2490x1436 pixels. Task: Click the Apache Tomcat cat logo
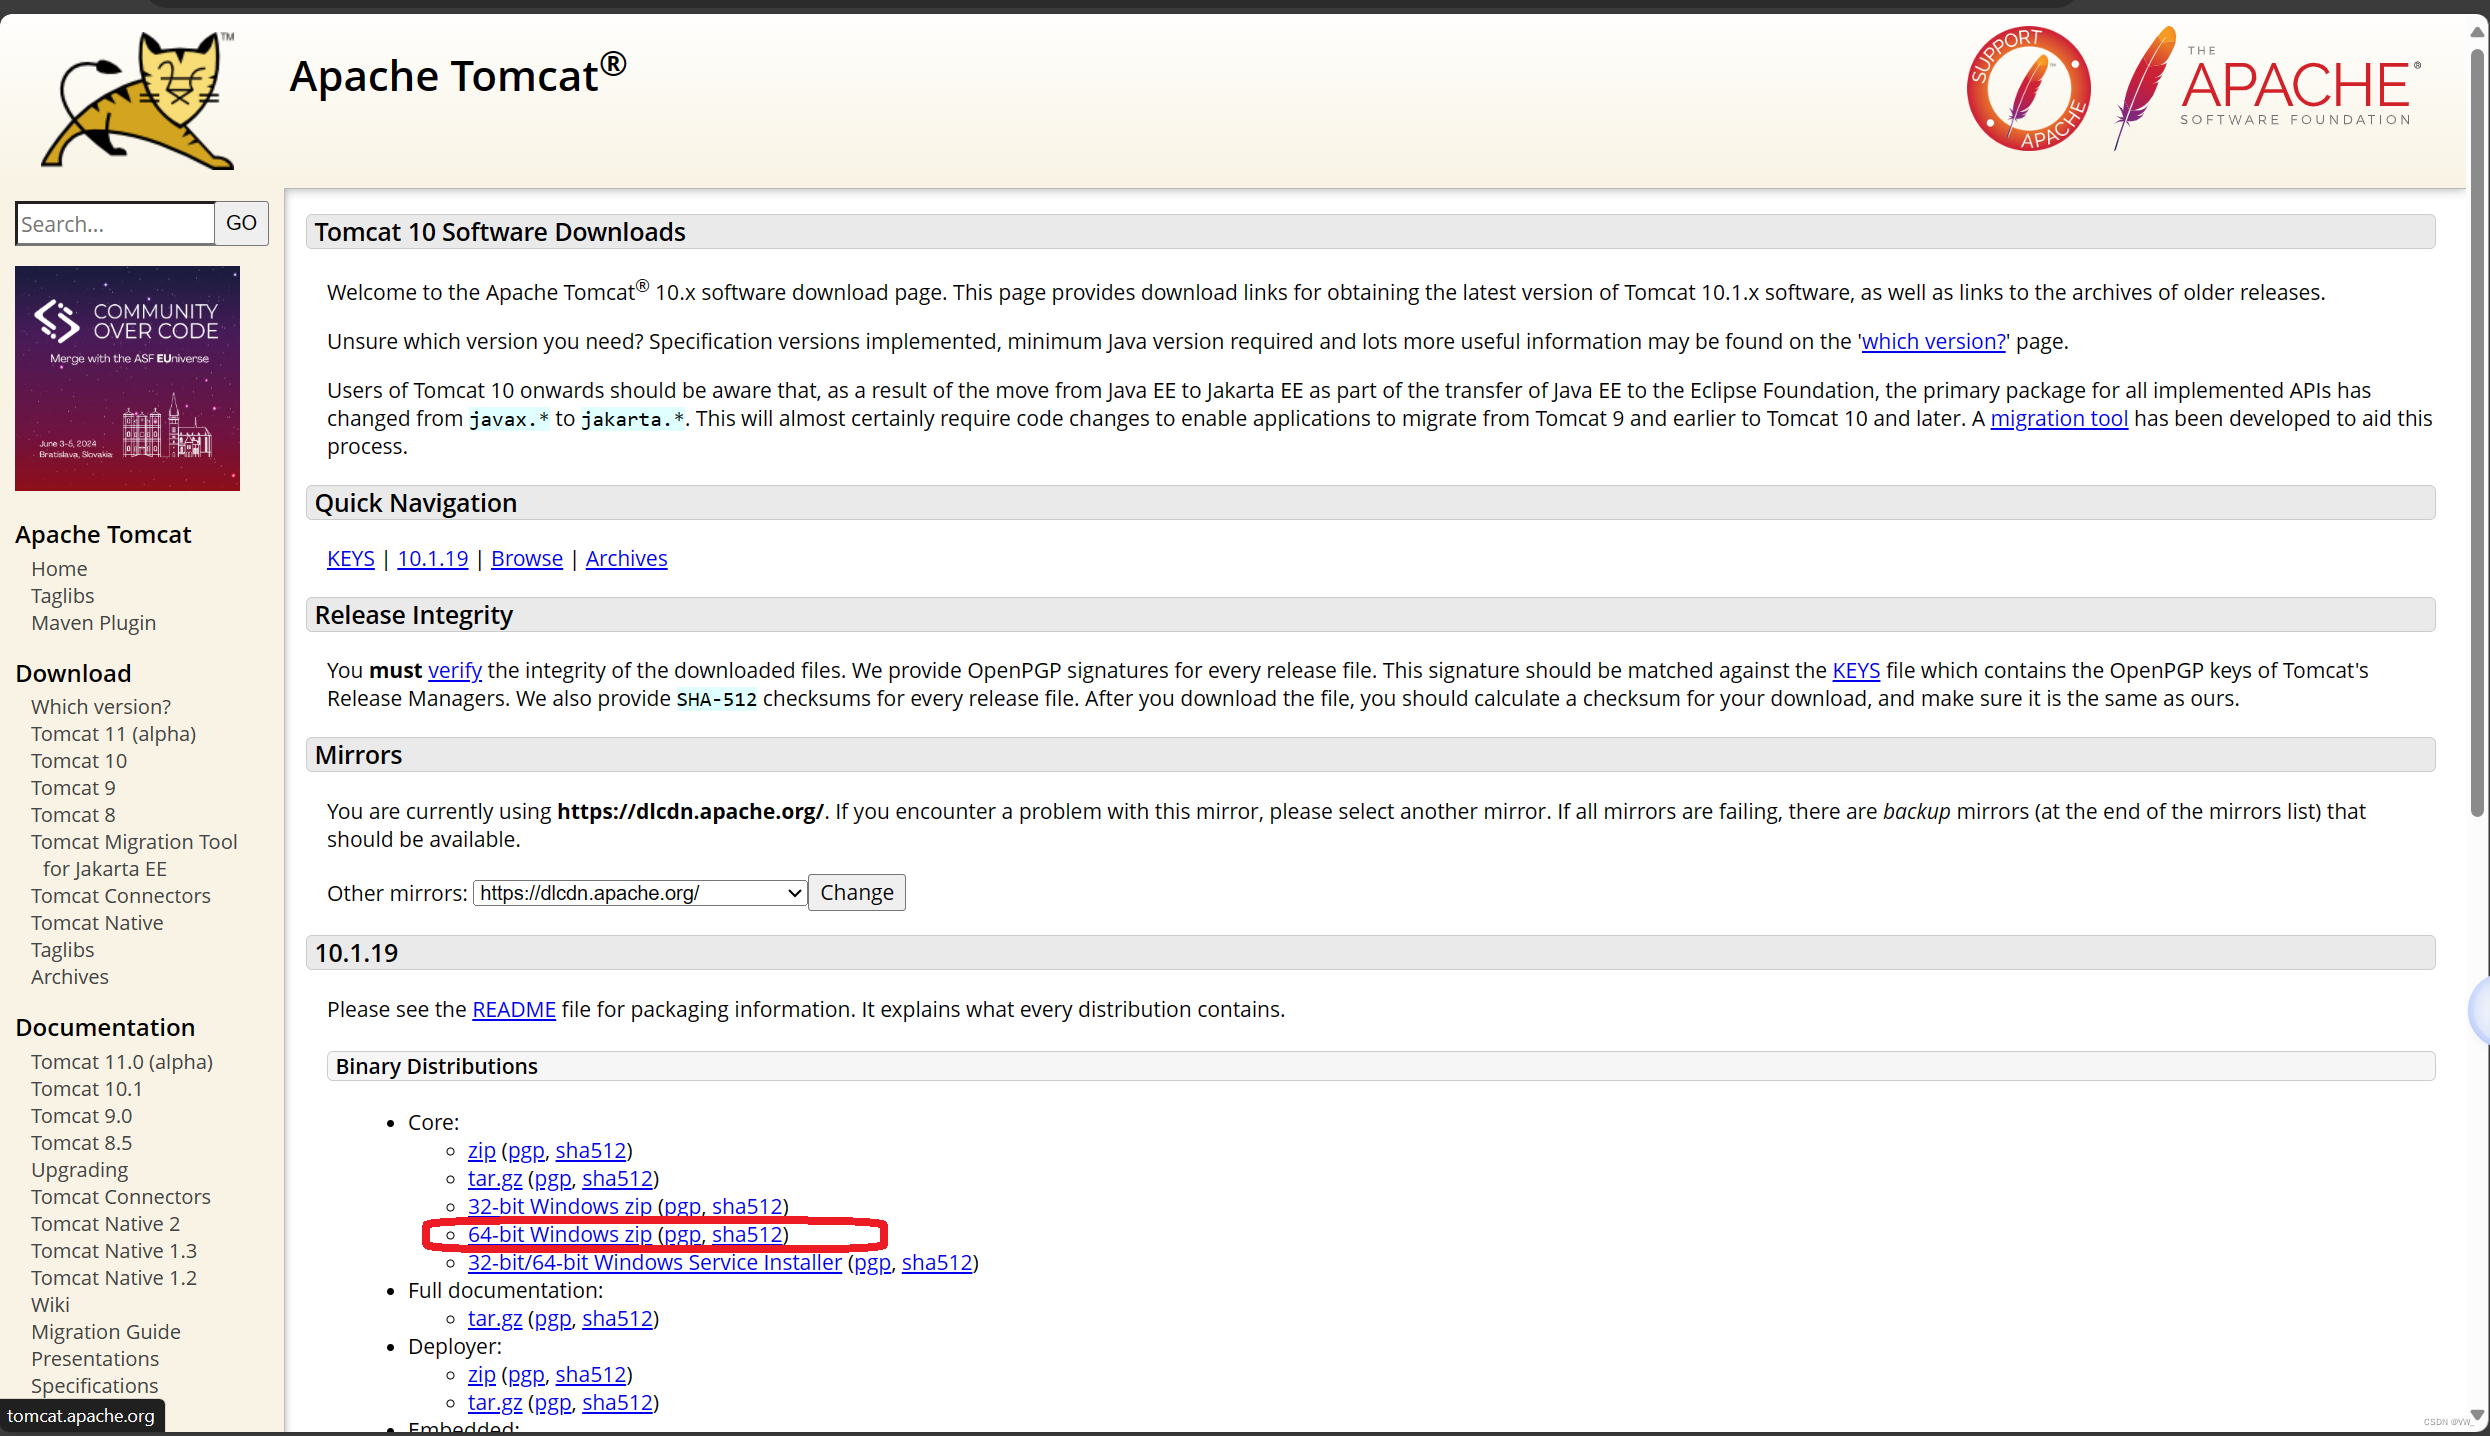pyautogui.click(x=139, y=100)
